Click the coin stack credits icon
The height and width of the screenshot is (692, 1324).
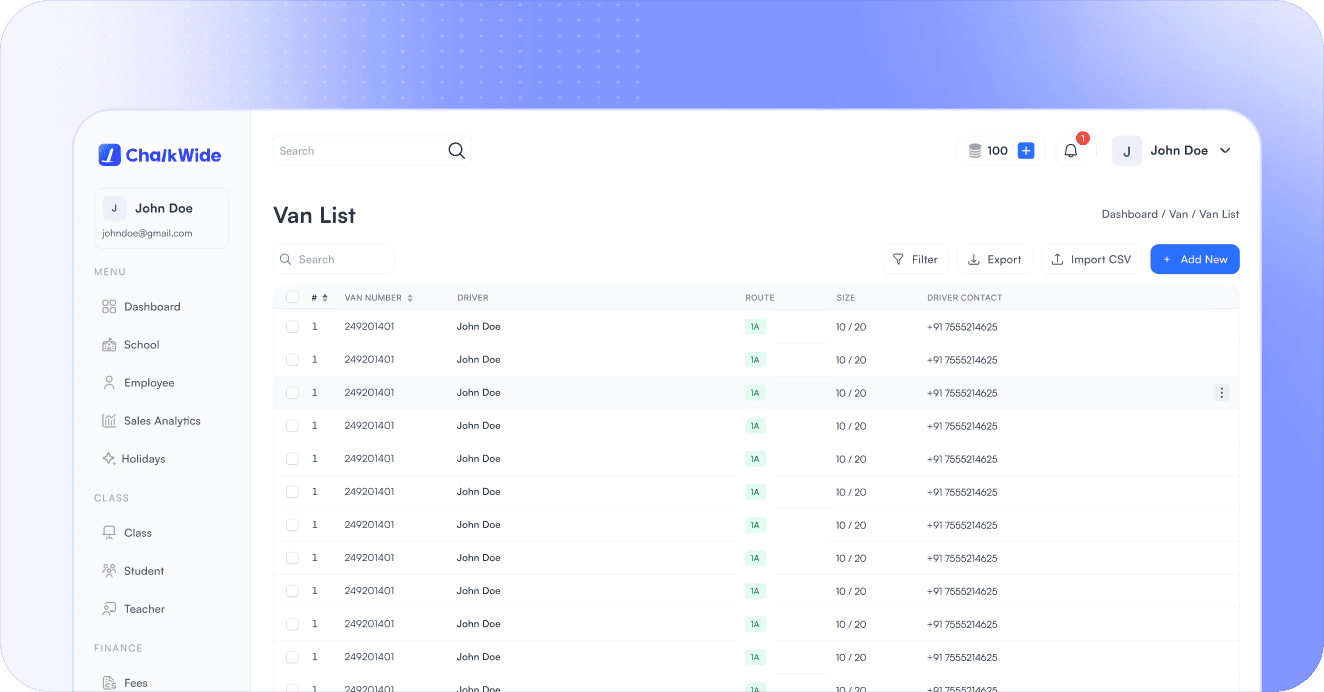pos(974,151)
